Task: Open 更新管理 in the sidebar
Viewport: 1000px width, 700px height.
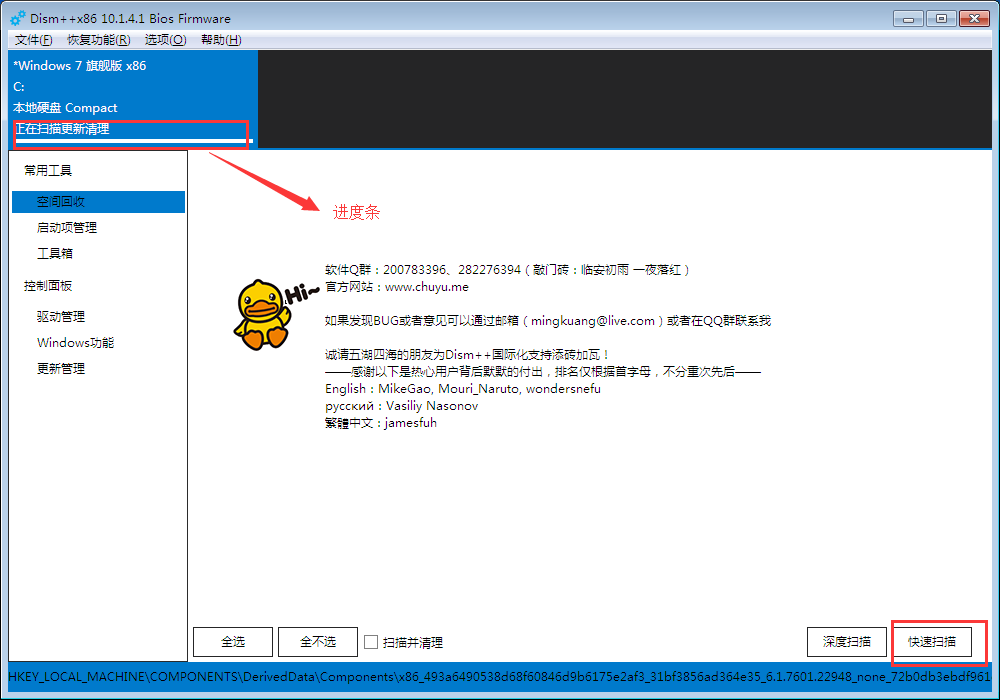Action: [x=61, y=368]
